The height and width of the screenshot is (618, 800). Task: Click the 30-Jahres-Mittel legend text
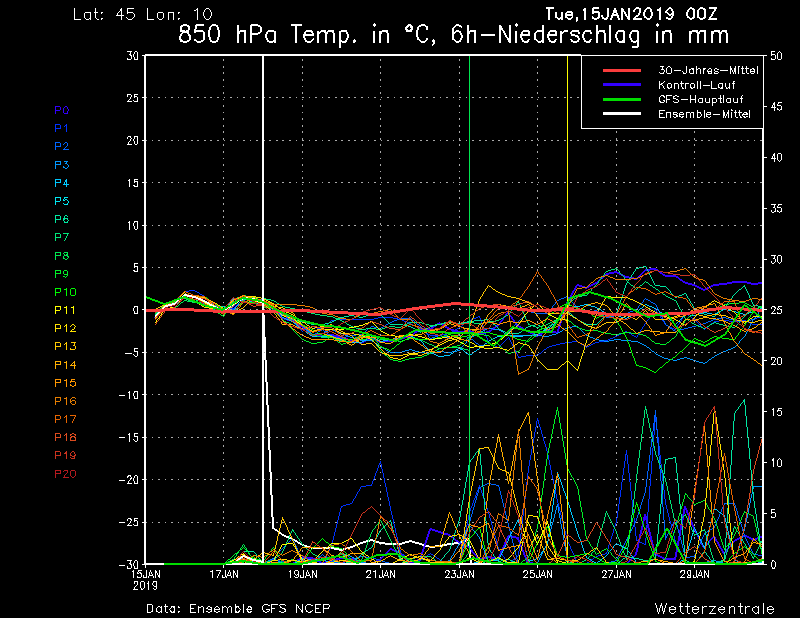click(x=708, y=70)
